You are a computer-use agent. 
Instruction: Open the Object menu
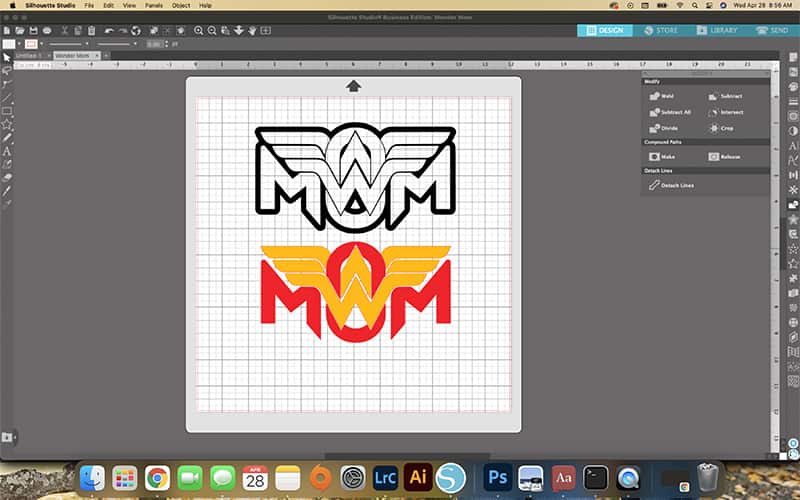point(181,5)
